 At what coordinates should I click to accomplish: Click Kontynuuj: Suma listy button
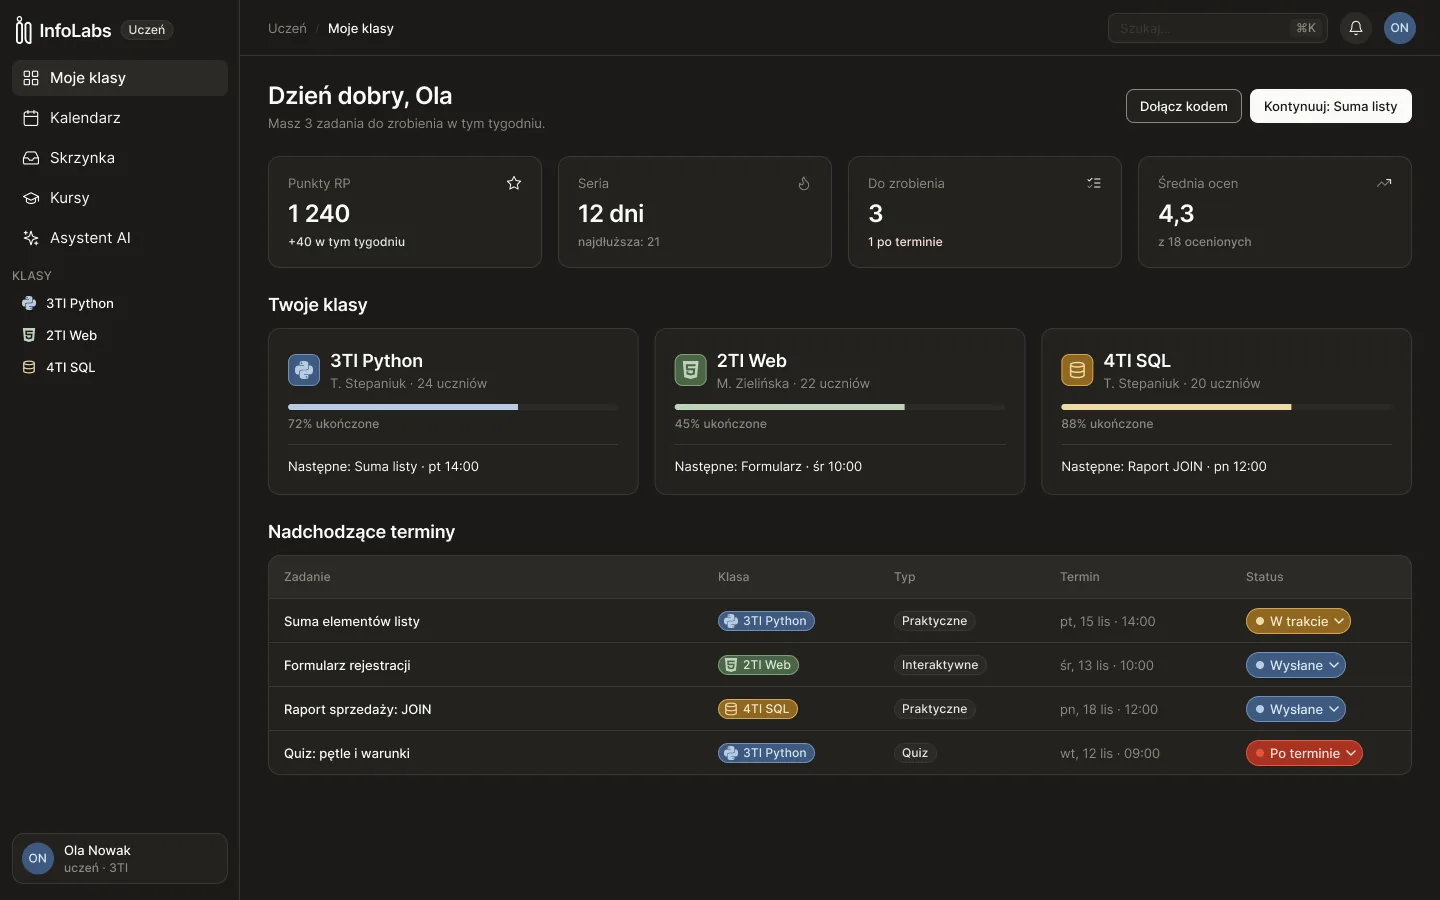point(1331,106)
